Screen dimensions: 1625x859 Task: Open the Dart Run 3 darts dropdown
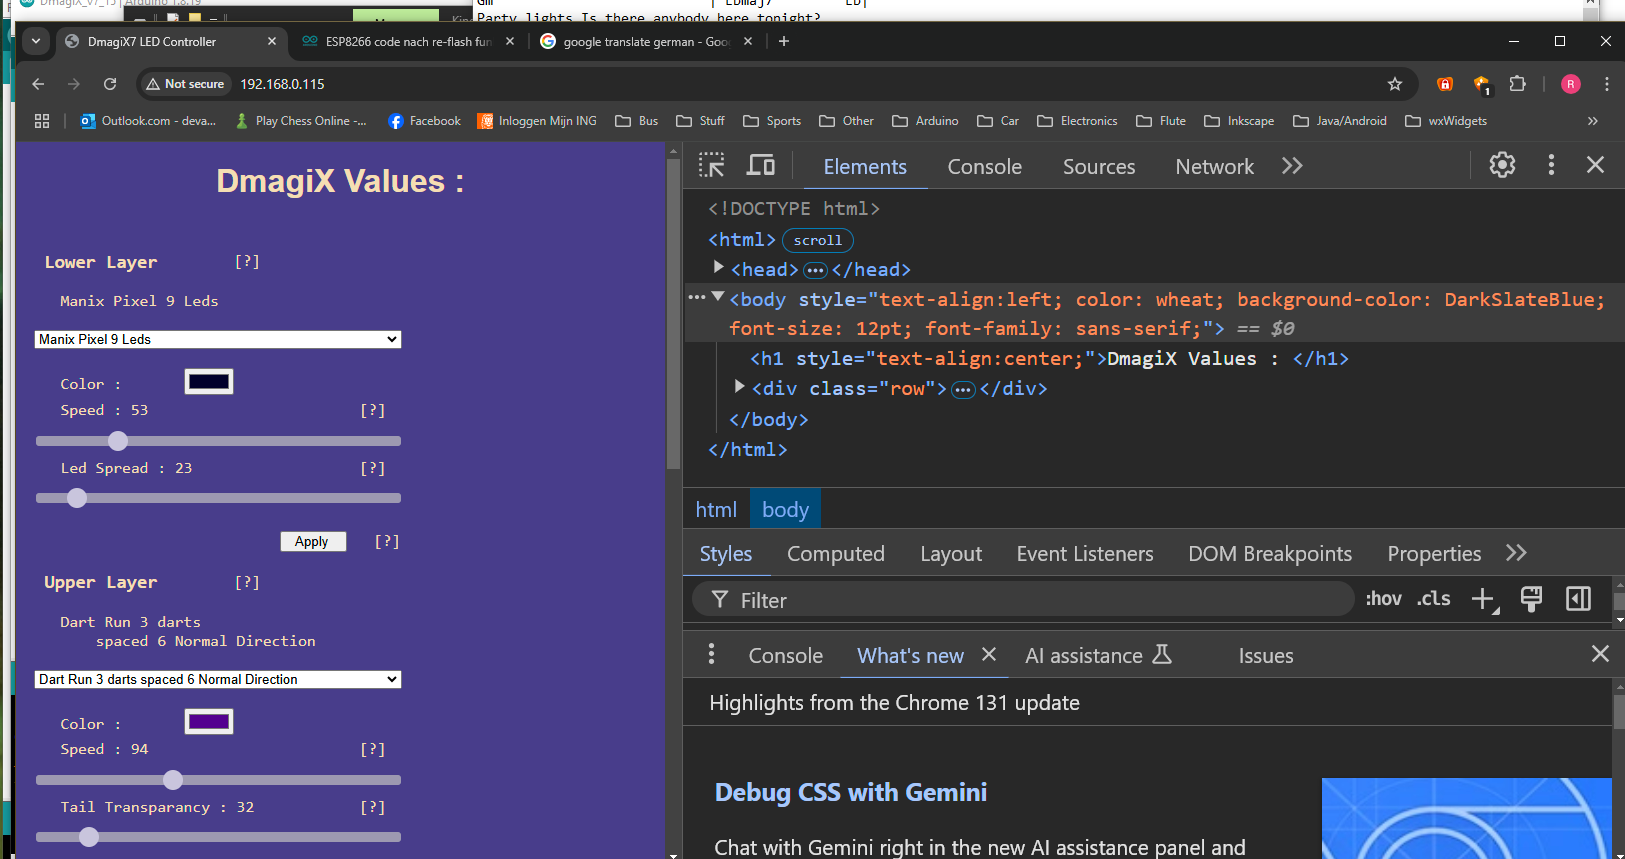[218, 680]
